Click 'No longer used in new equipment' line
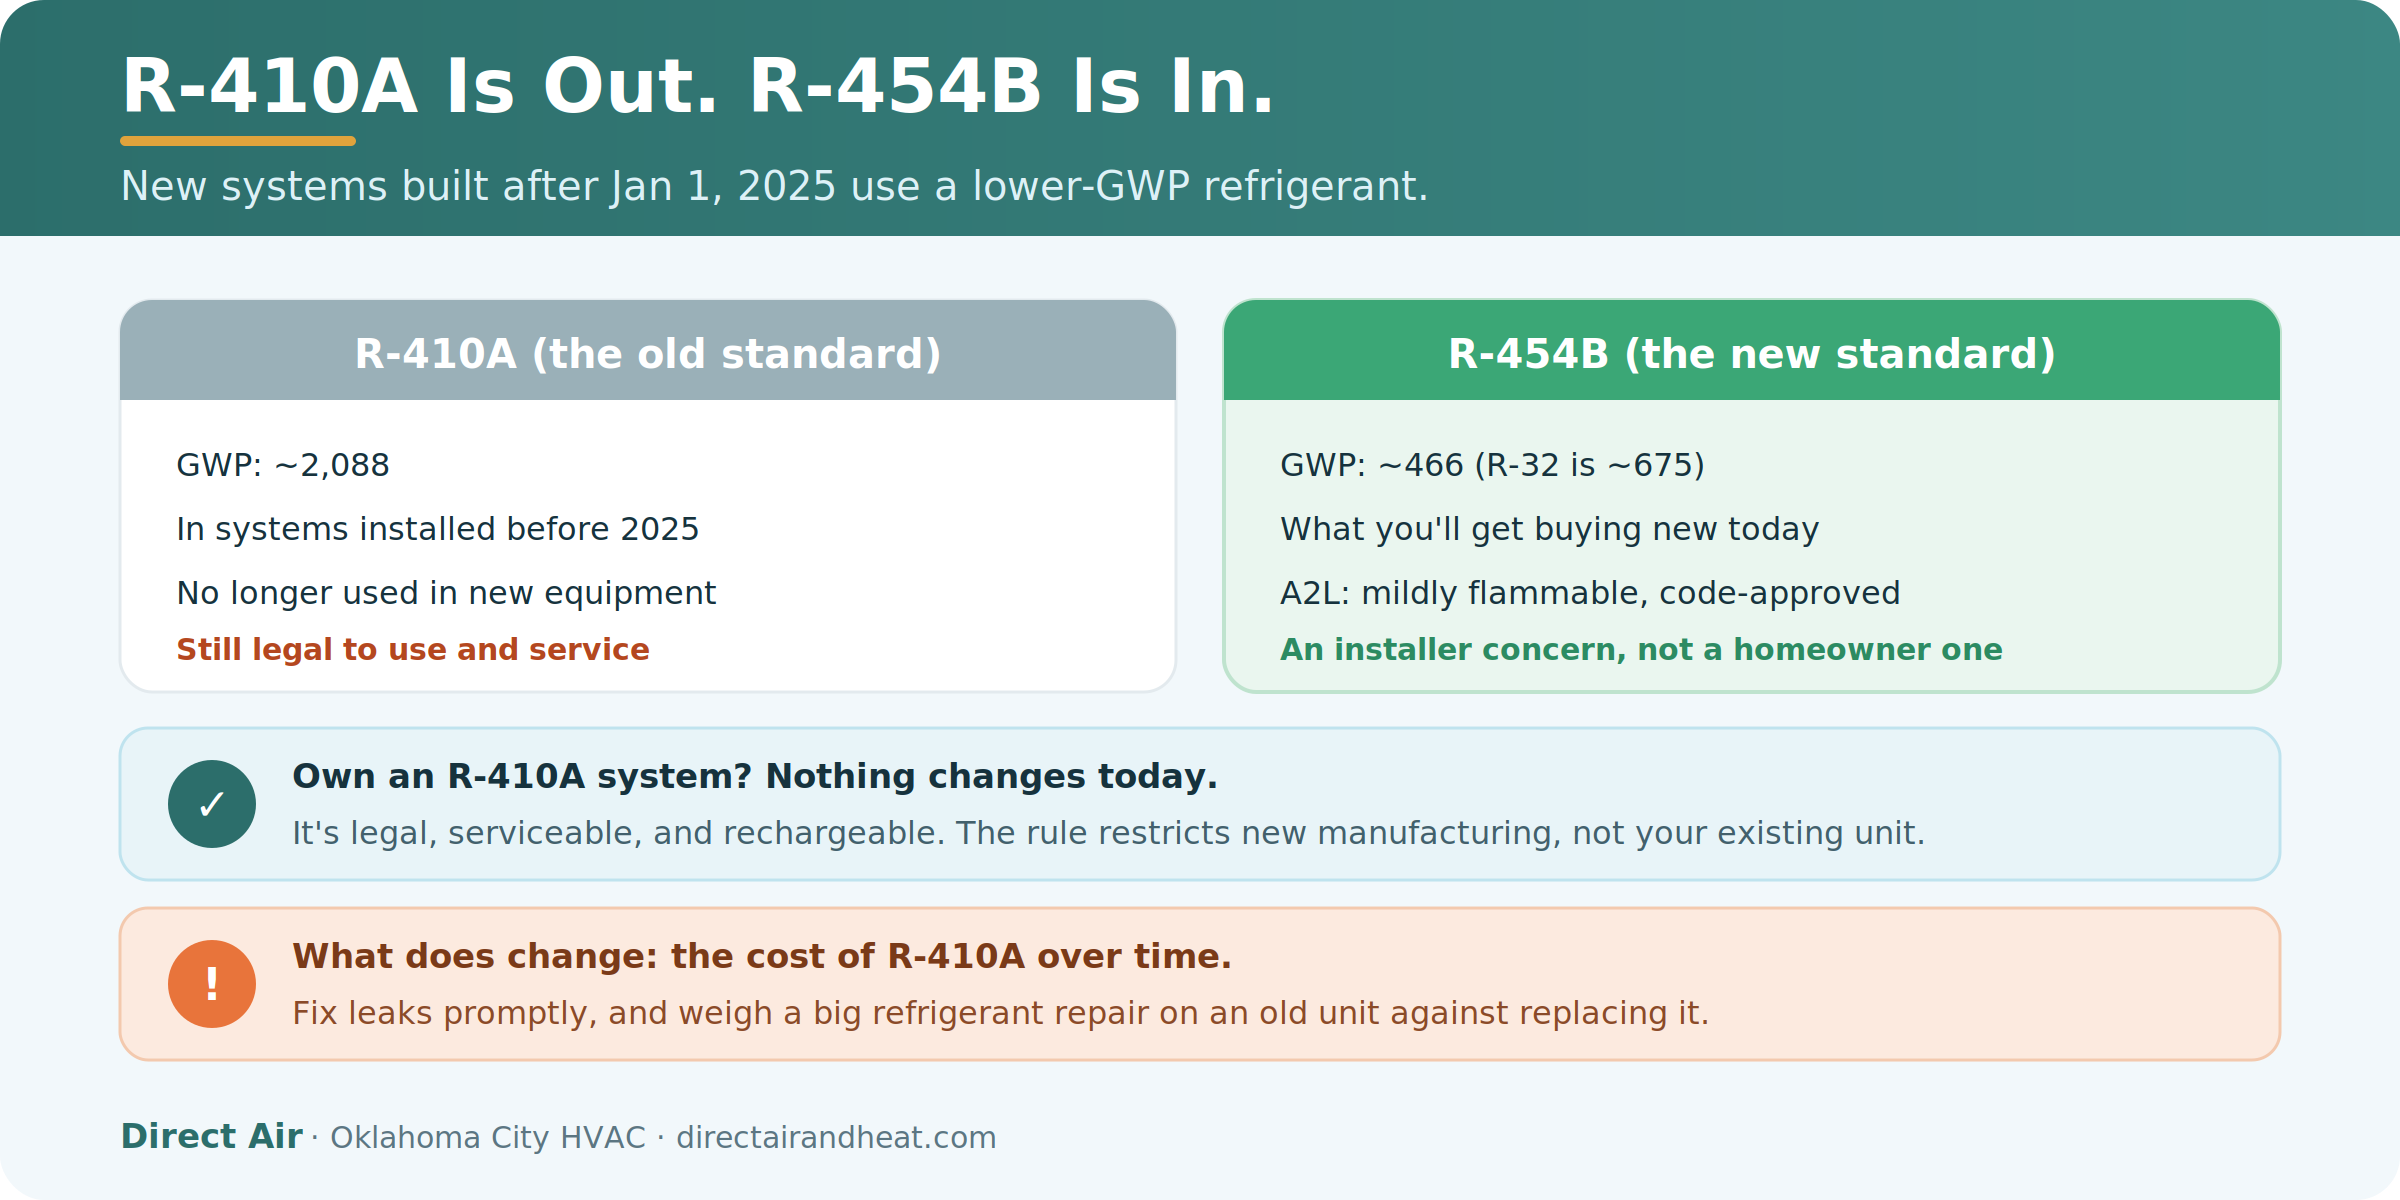 (446, 594)
